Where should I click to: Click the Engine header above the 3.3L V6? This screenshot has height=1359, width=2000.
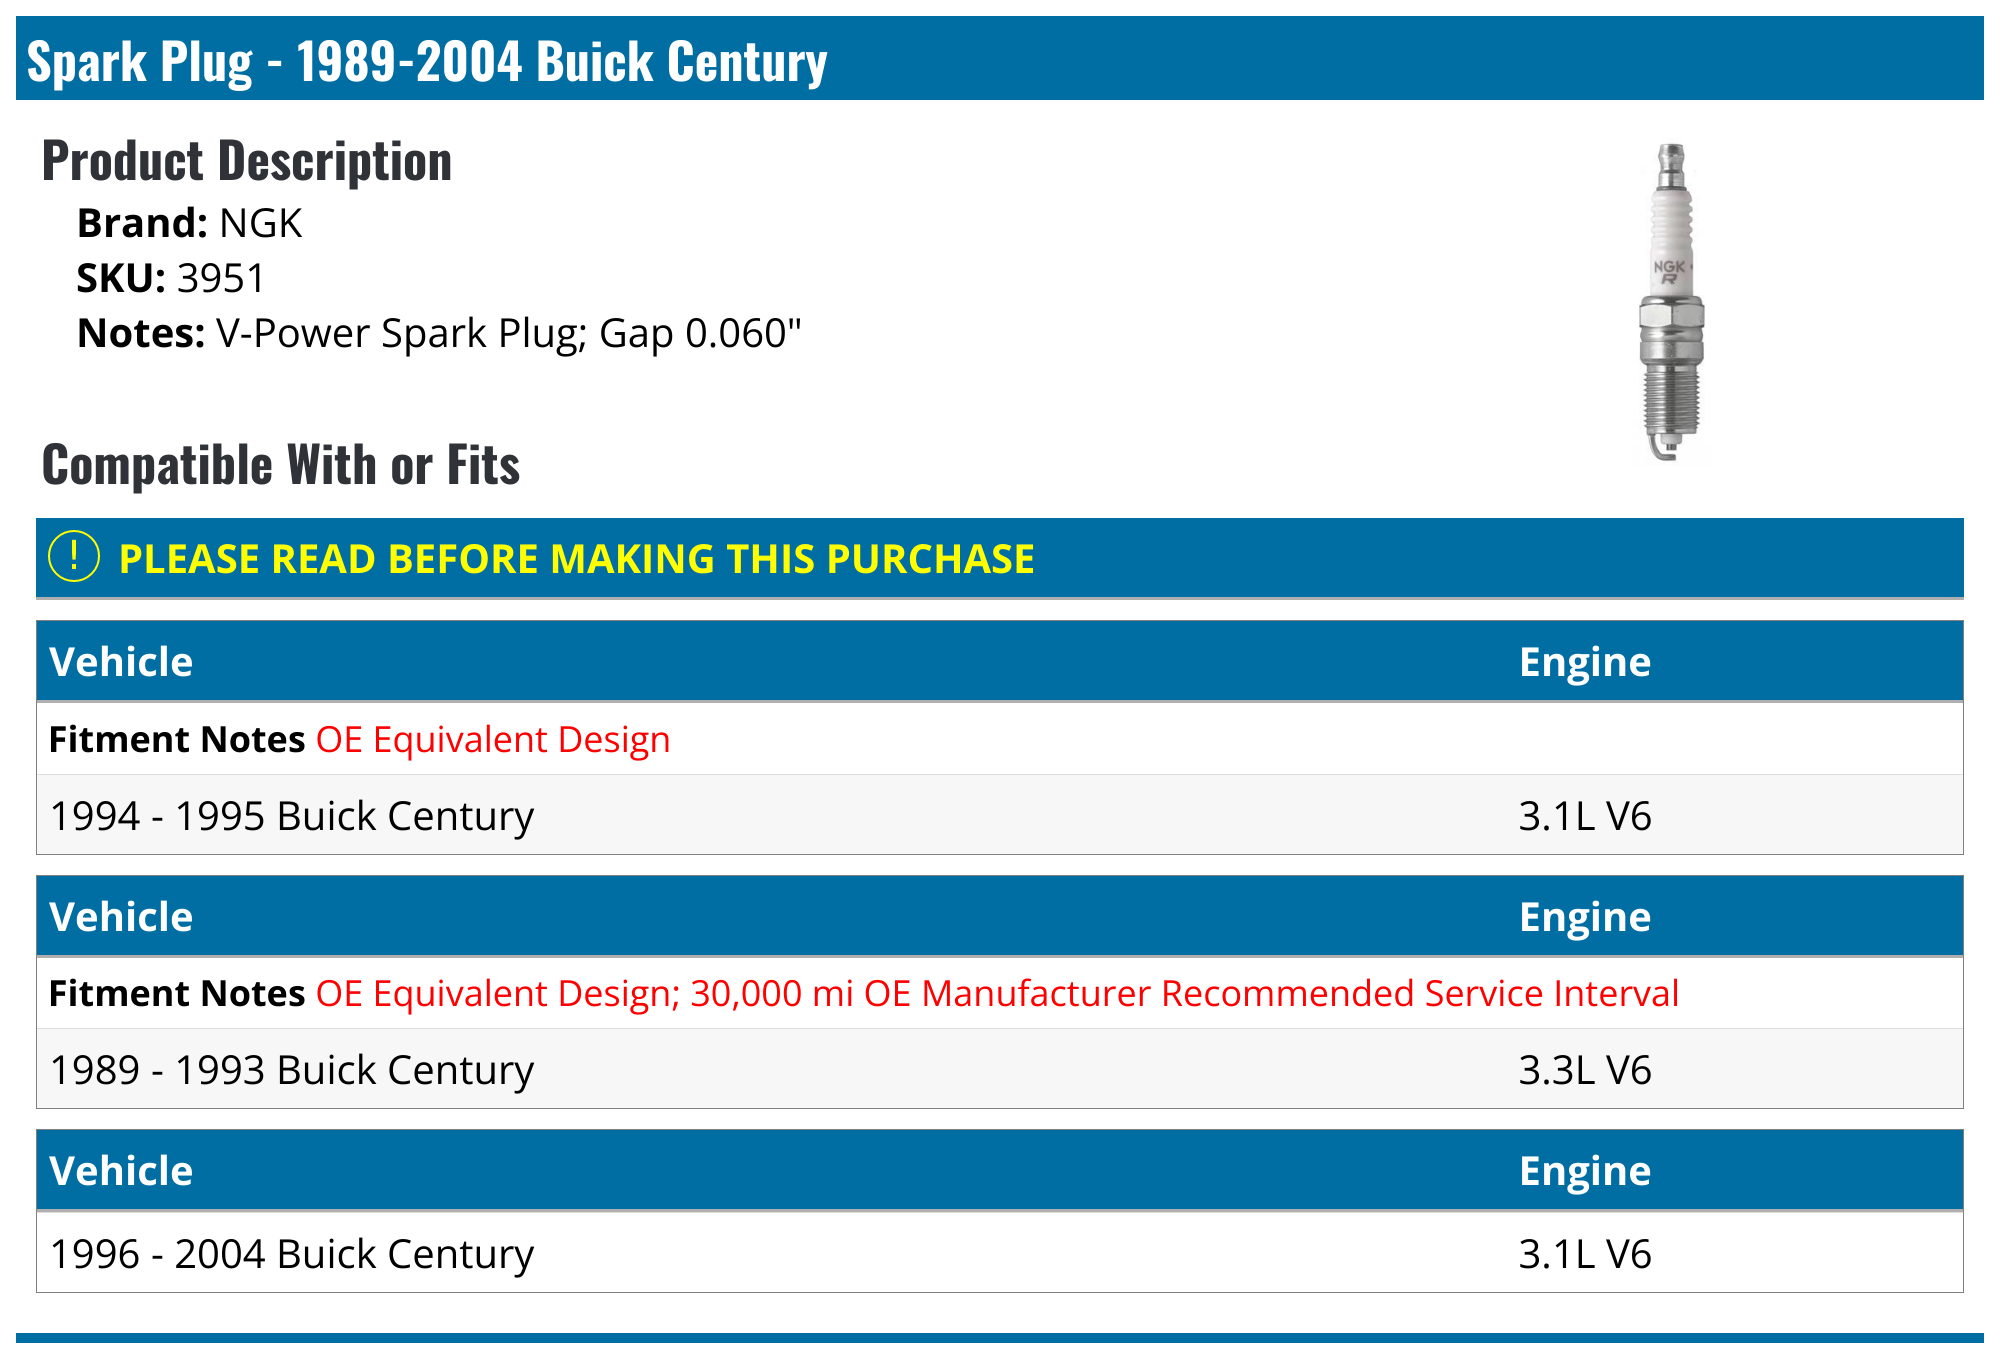click(x=1585, y=917)
